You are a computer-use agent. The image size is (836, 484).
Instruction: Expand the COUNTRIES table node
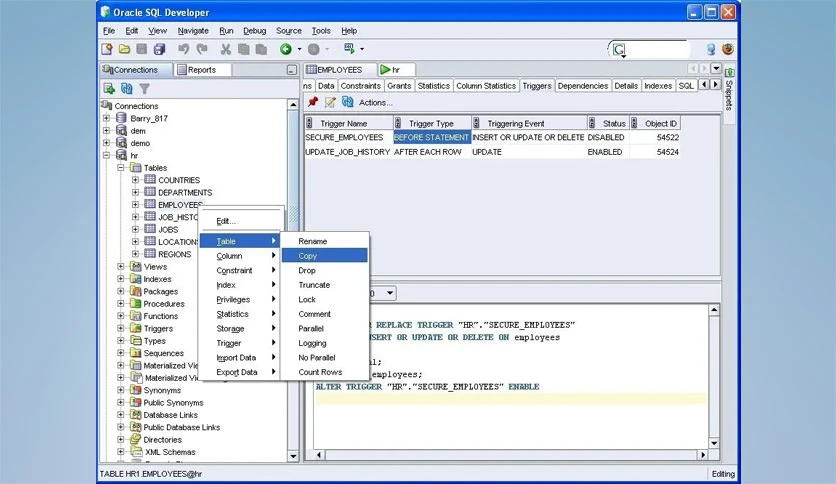click(135, 180)
